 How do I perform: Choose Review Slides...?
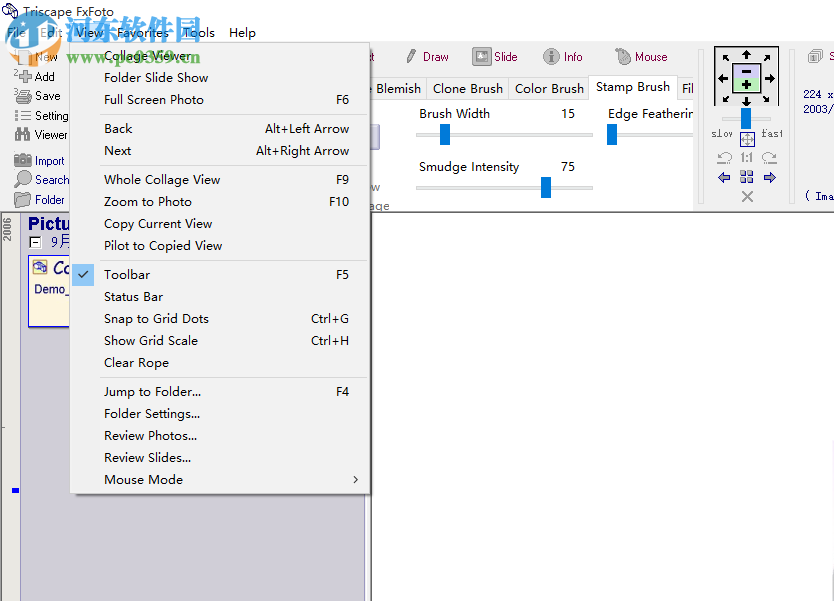(220, 457)
